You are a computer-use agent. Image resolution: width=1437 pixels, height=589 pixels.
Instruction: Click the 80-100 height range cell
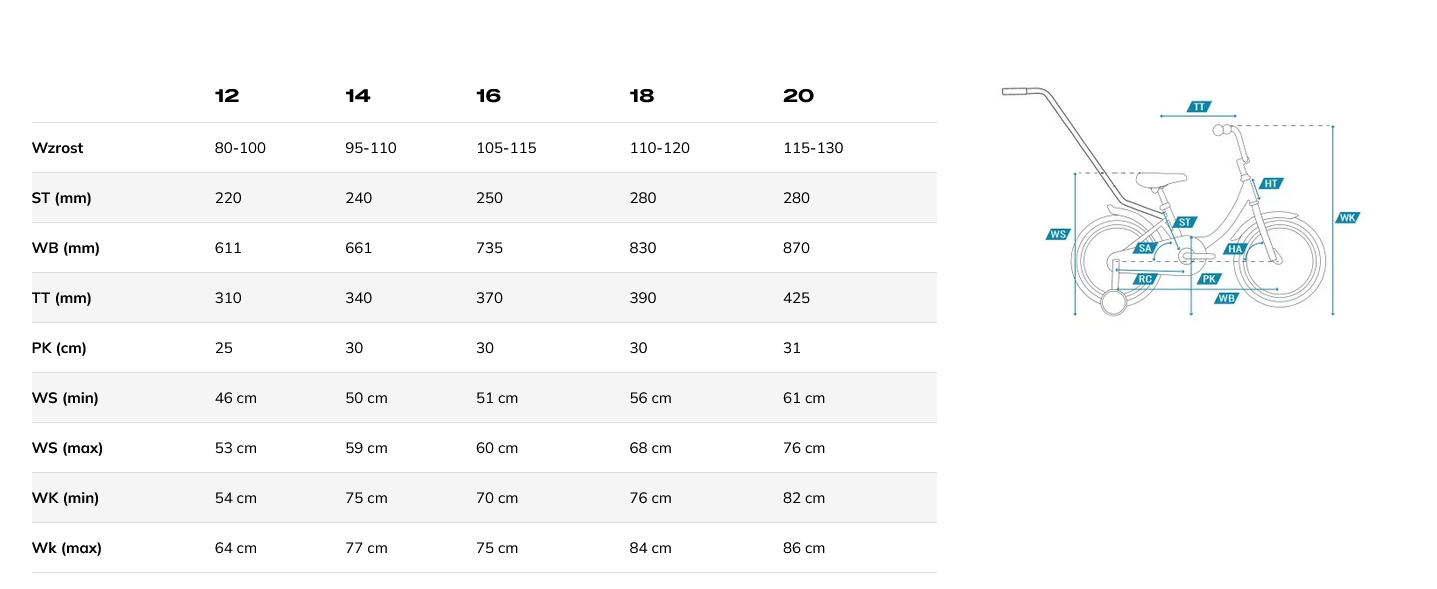tap(240, 148)
